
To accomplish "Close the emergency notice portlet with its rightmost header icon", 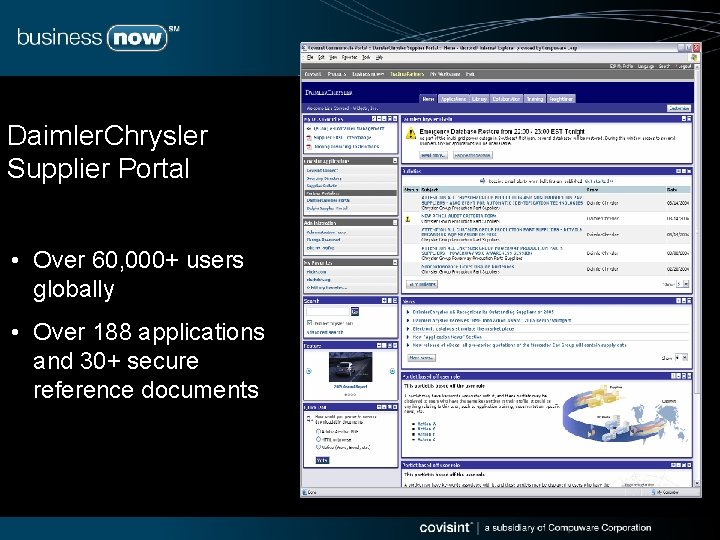I will (x=689, y=118).
